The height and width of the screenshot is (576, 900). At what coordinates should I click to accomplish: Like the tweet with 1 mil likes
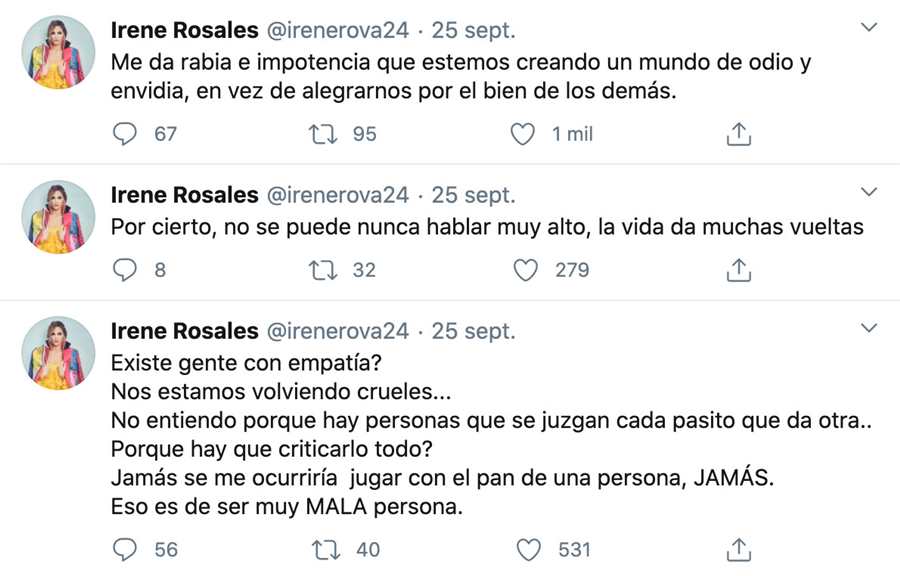tap(522, 133)
